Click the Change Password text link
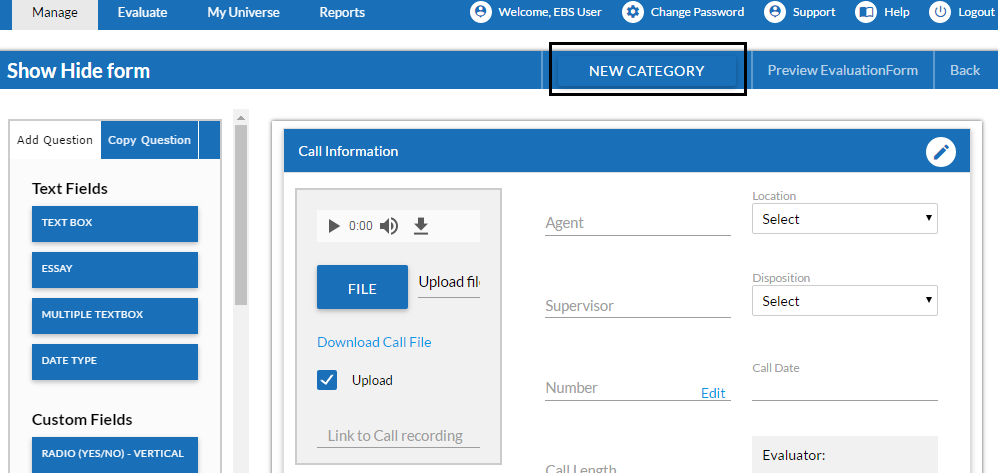Image resolution: width=998 pixels, height=473 pixels. click(697, 12)
